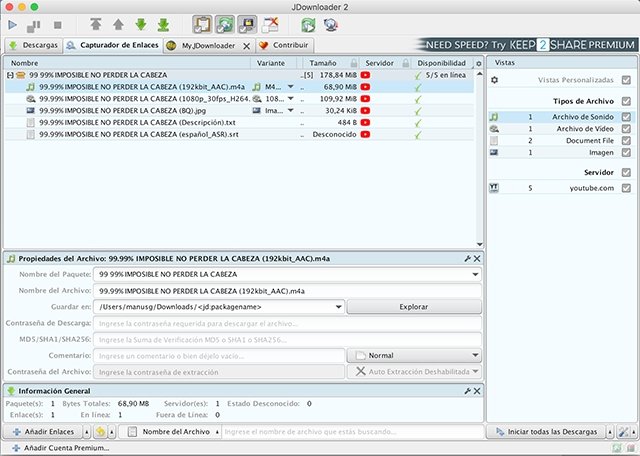Click the Añadir Enlaces button

(x=43, y=432)
